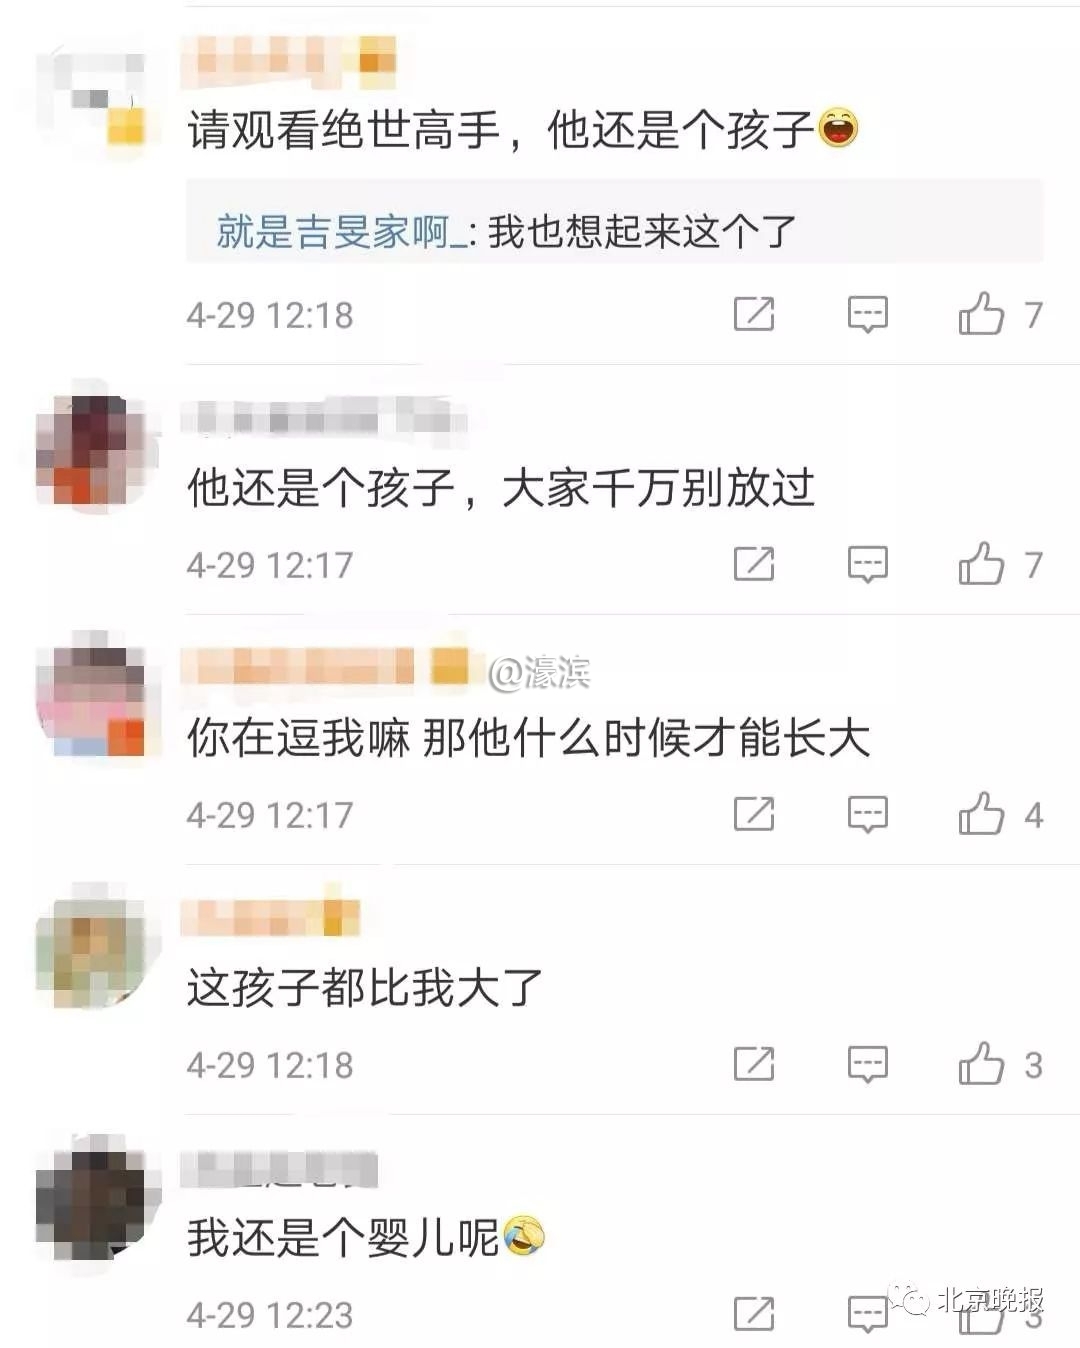The width and height of the screenshot is (1080, 1348).
Task: Reply to the 绝世高手 comment
Action: (867, 314)
